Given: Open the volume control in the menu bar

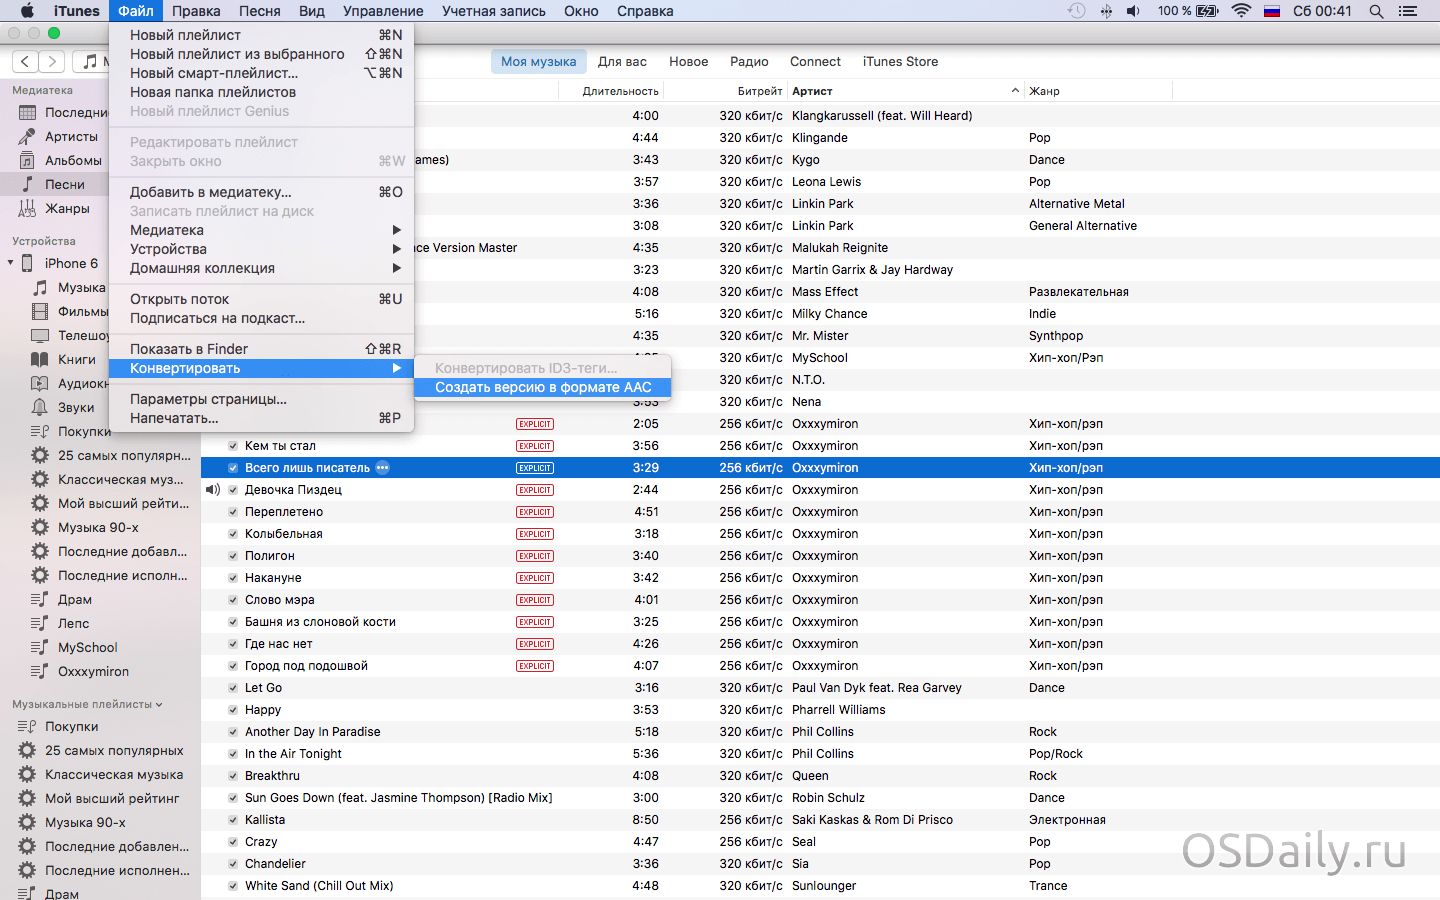Looking at the screenshot, I should coord(1133,11).
